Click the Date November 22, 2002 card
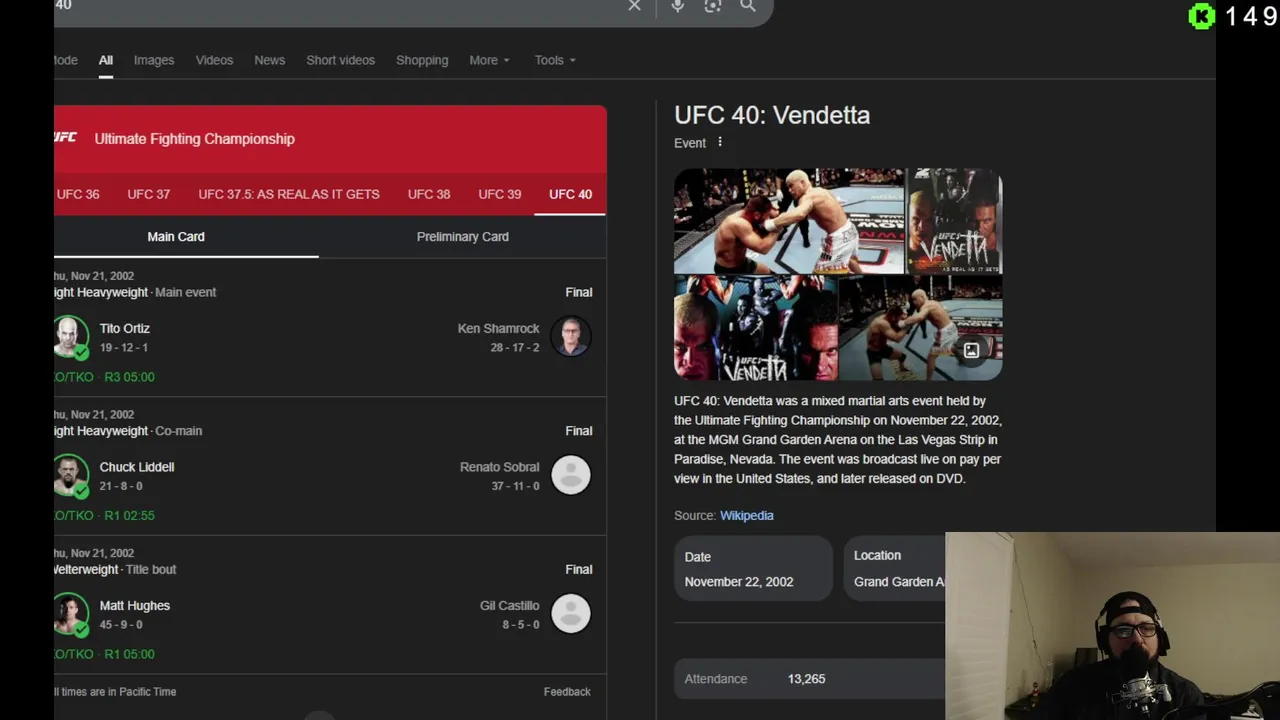 click(753, 568)
